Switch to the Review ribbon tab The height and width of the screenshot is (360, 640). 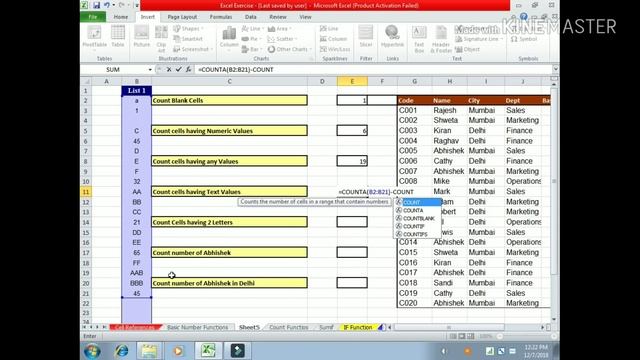[278, 17]
